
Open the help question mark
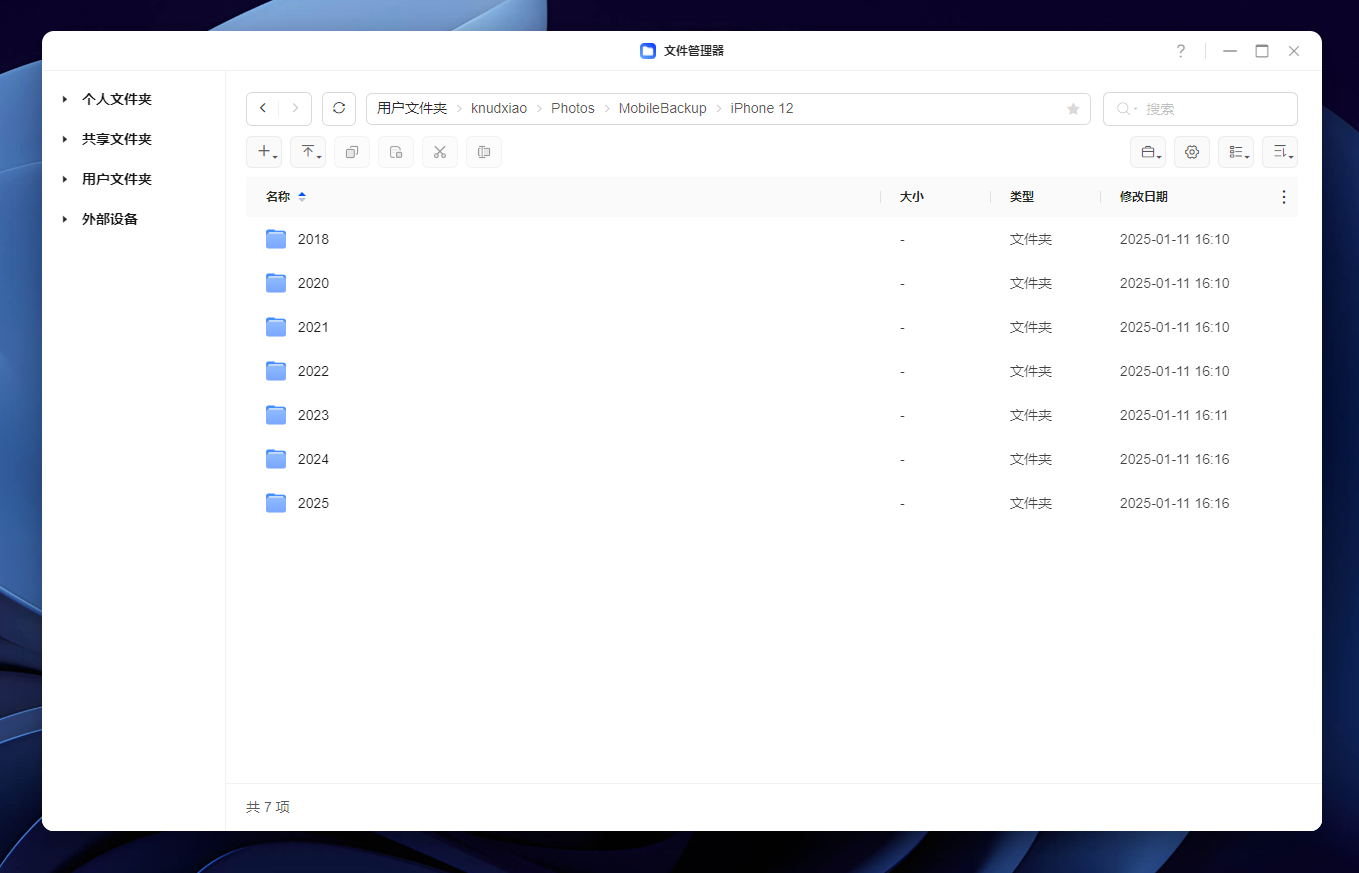point(1181,51)
